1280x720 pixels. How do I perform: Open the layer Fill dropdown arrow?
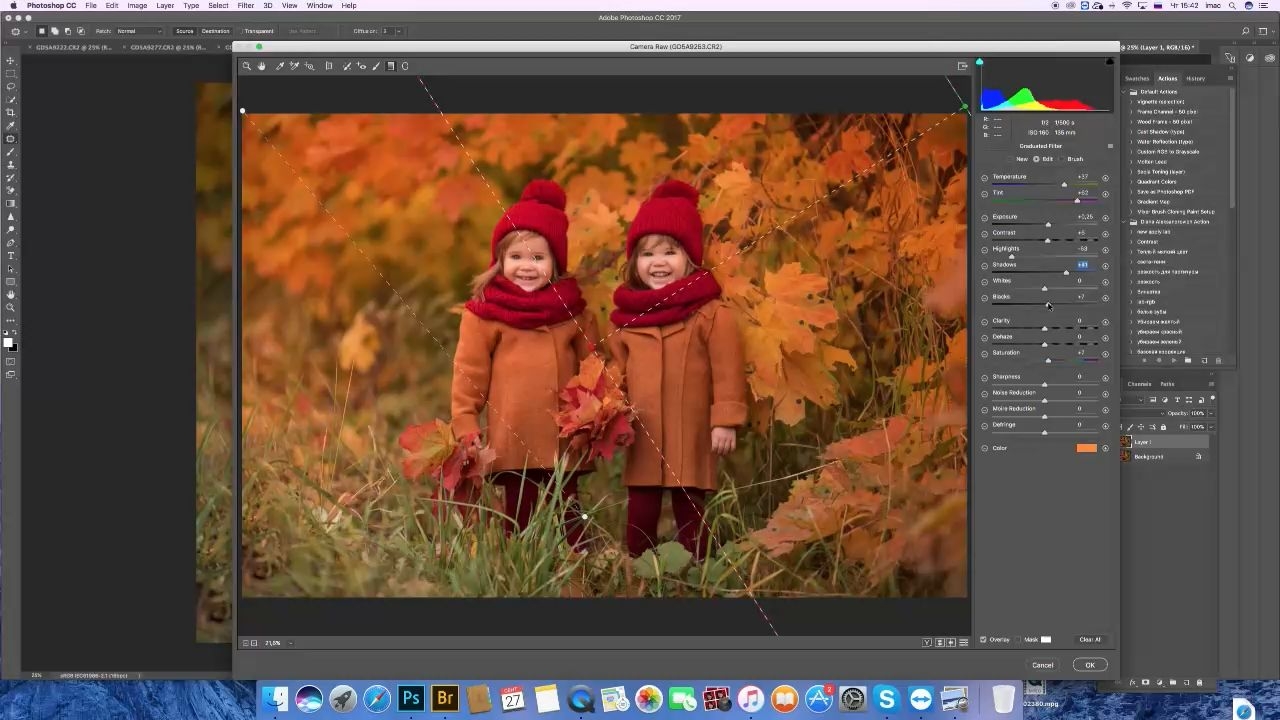[x=1210, y=427]
